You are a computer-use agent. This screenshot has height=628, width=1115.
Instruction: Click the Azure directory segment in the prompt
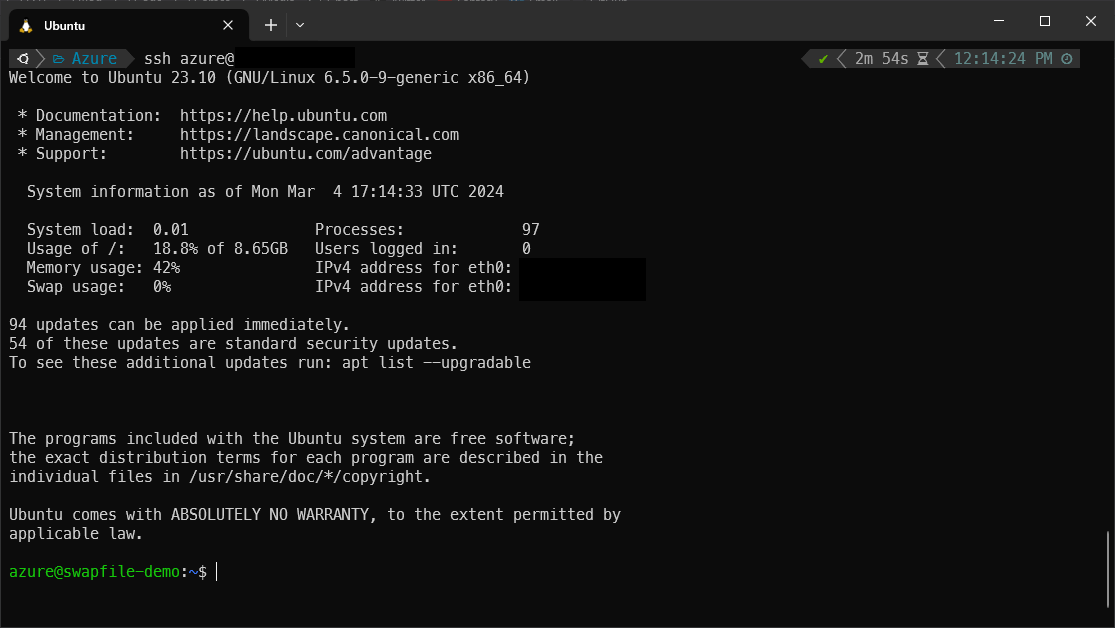click(94, 58)
